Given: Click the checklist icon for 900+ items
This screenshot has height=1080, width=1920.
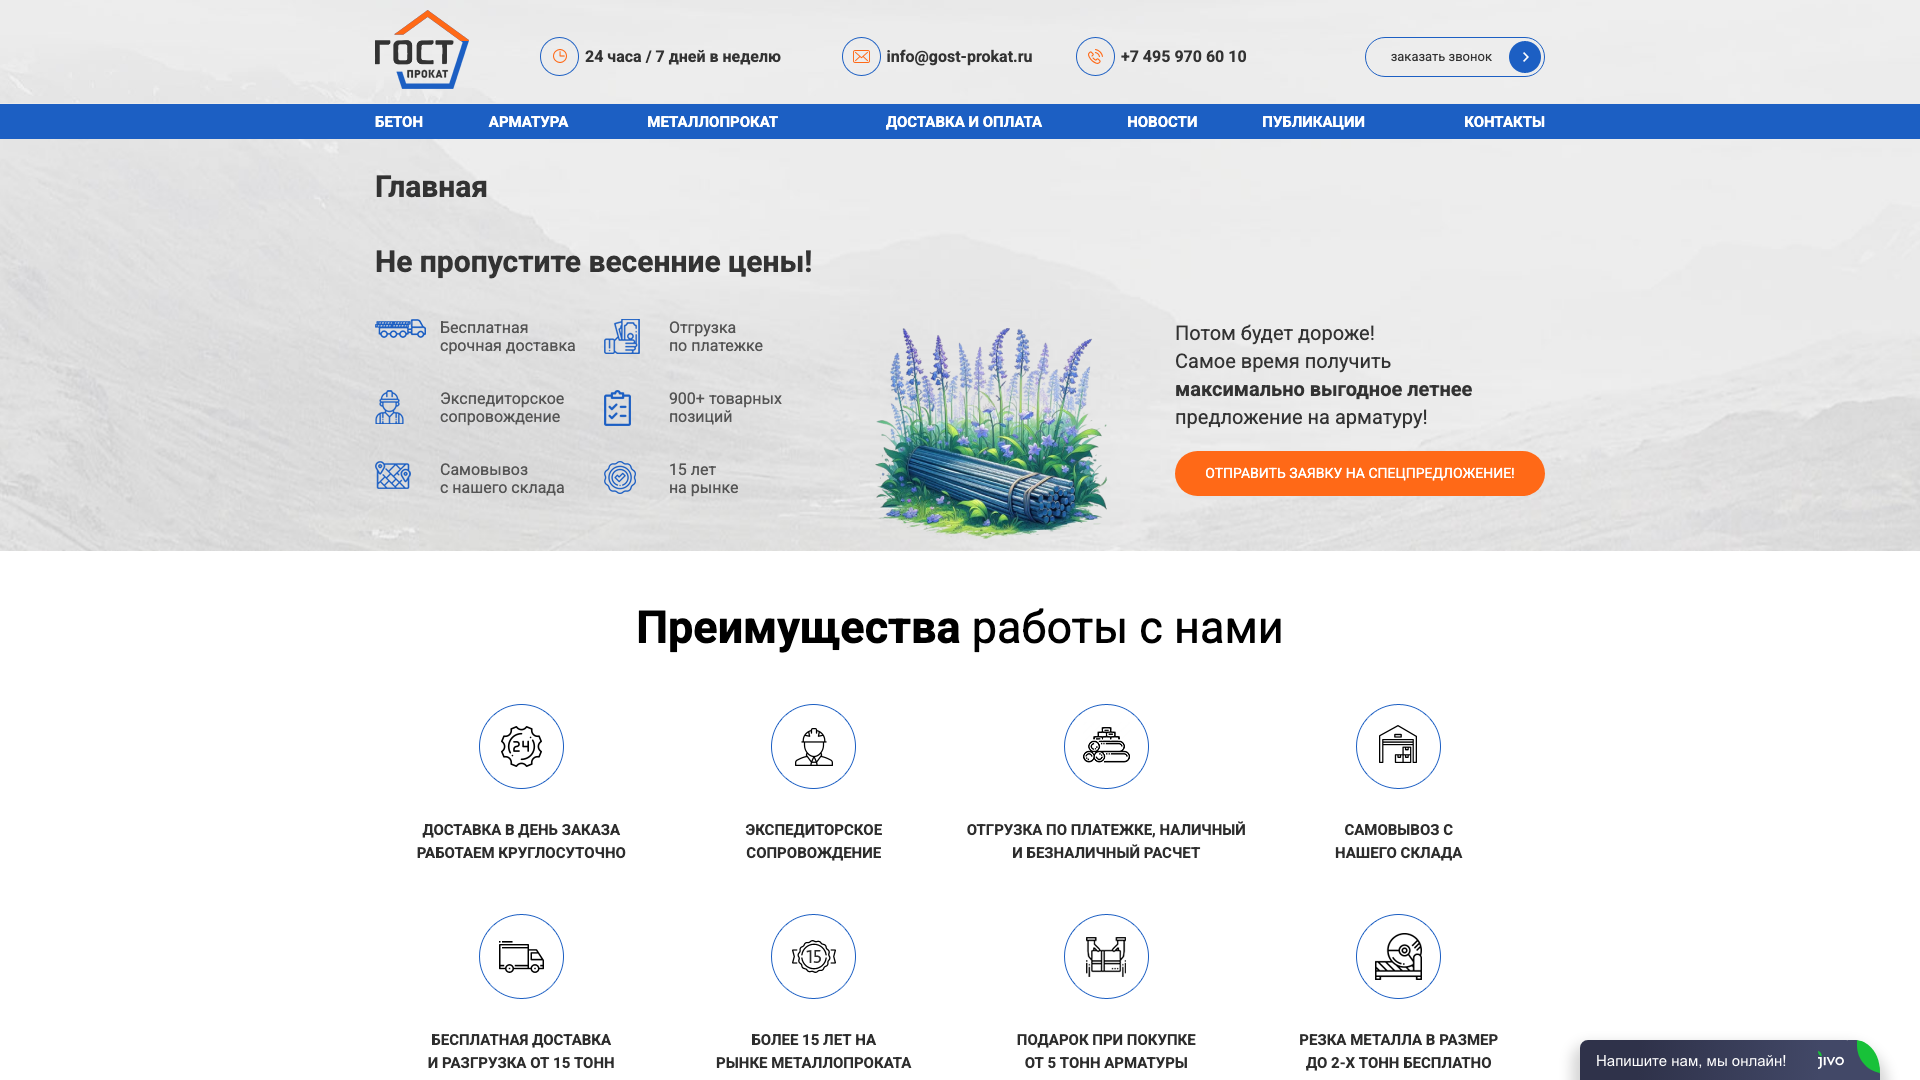Looking at the screenshot, I should coord(618,408).
